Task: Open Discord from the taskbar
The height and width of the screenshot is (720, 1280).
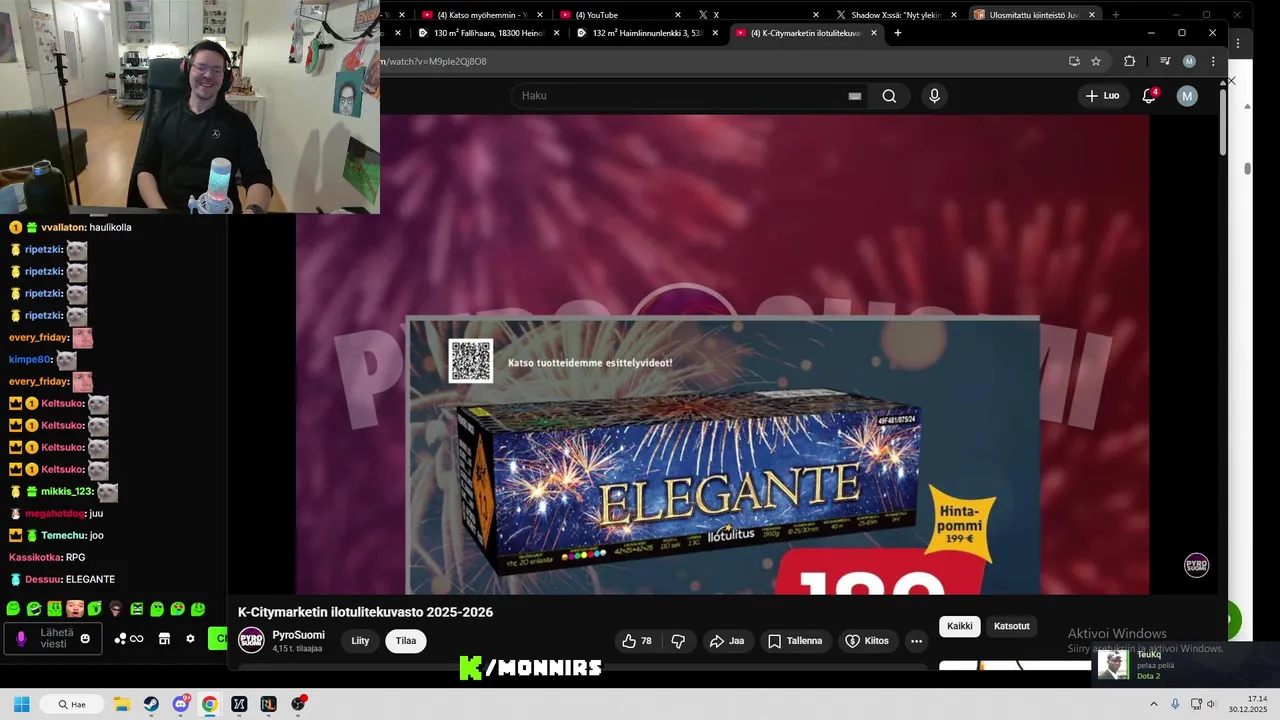Action: click(x=180, y=704)
